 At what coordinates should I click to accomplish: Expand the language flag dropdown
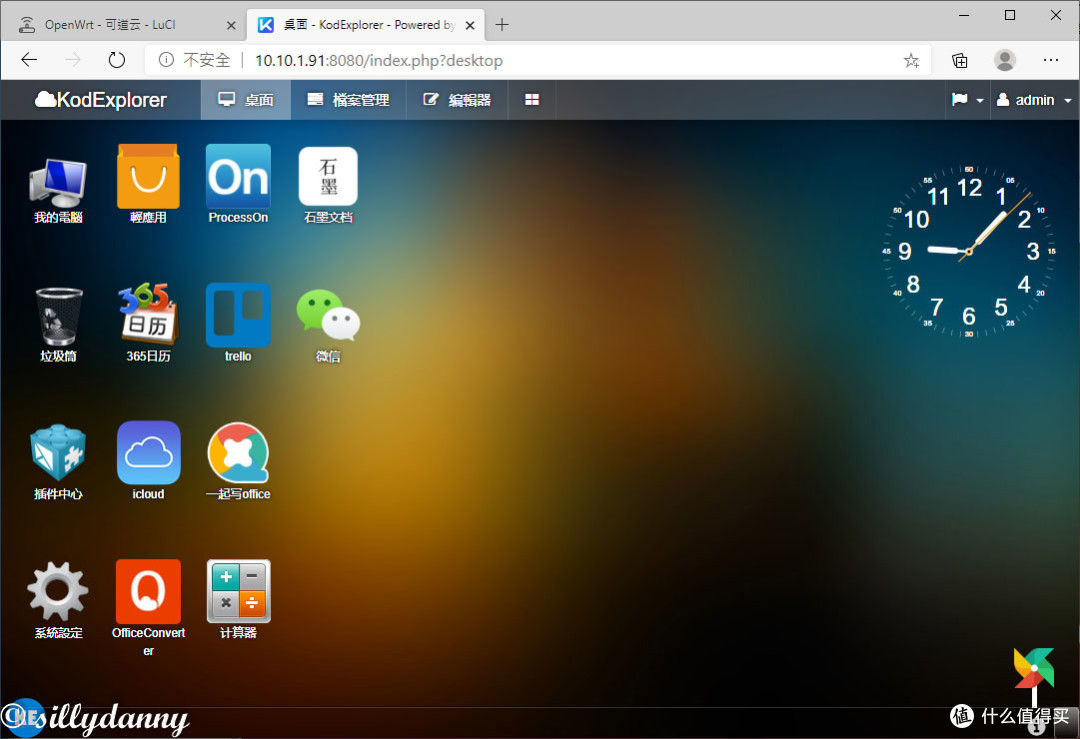966,99
